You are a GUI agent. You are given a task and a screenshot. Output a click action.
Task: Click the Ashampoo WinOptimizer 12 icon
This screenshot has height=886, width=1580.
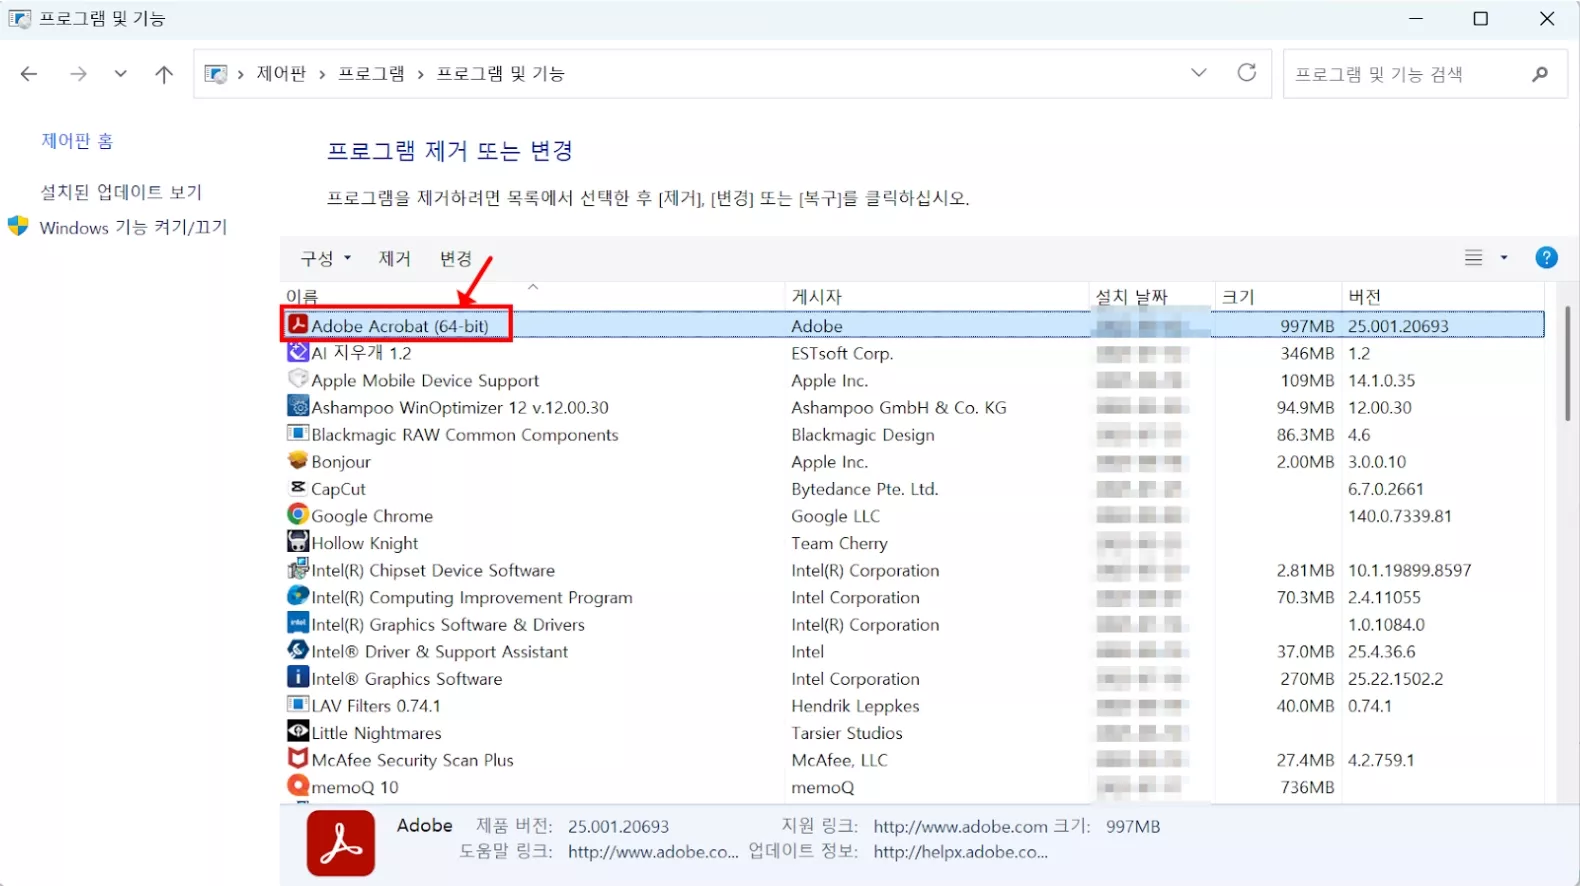297,406
